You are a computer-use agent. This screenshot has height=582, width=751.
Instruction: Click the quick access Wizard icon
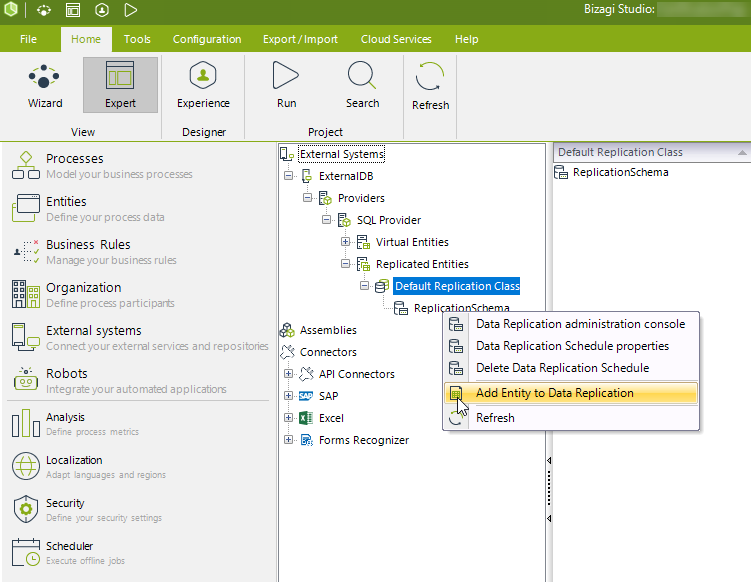[x=44, y=10]
